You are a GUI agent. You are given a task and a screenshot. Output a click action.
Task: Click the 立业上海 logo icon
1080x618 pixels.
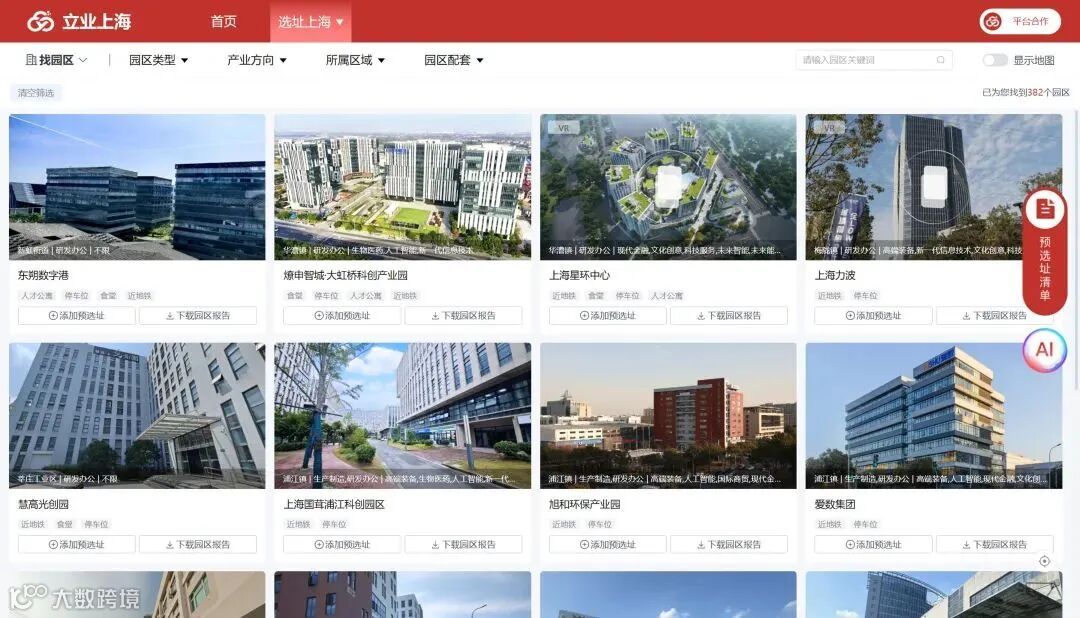[41, 21]
